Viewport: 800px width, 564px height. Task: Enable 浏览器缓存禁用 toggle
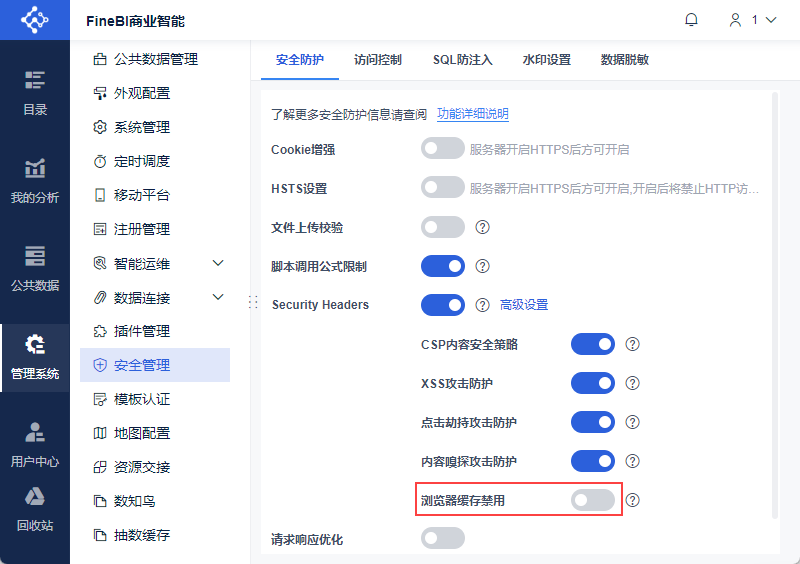(592, 500)
